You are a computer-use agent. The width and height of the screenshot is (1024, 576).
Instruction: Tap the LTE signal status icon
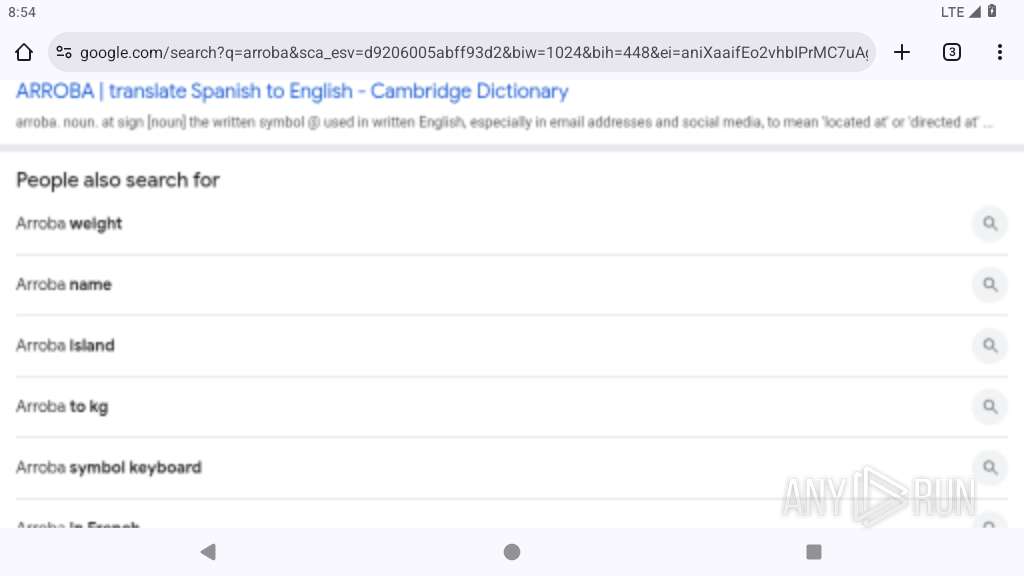pyautogui.click(x=961, y=12)
